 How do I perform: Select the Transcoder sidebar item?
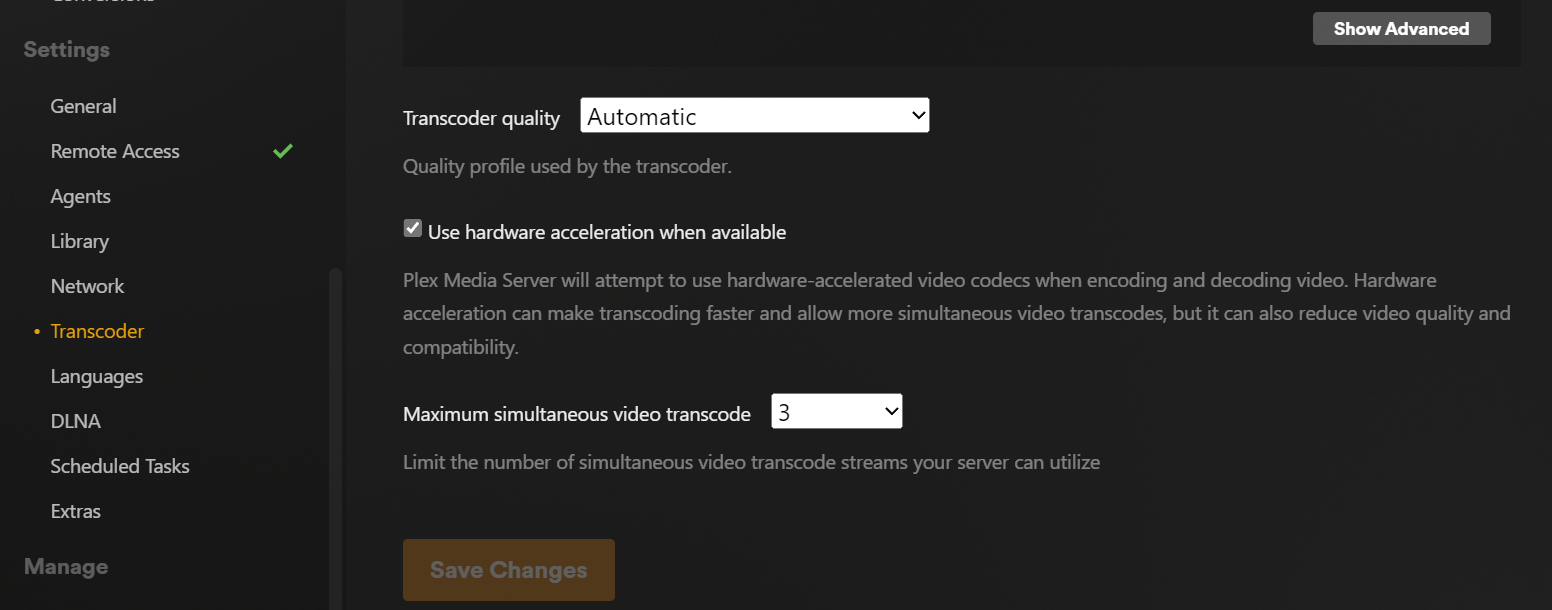click(98, 331)
